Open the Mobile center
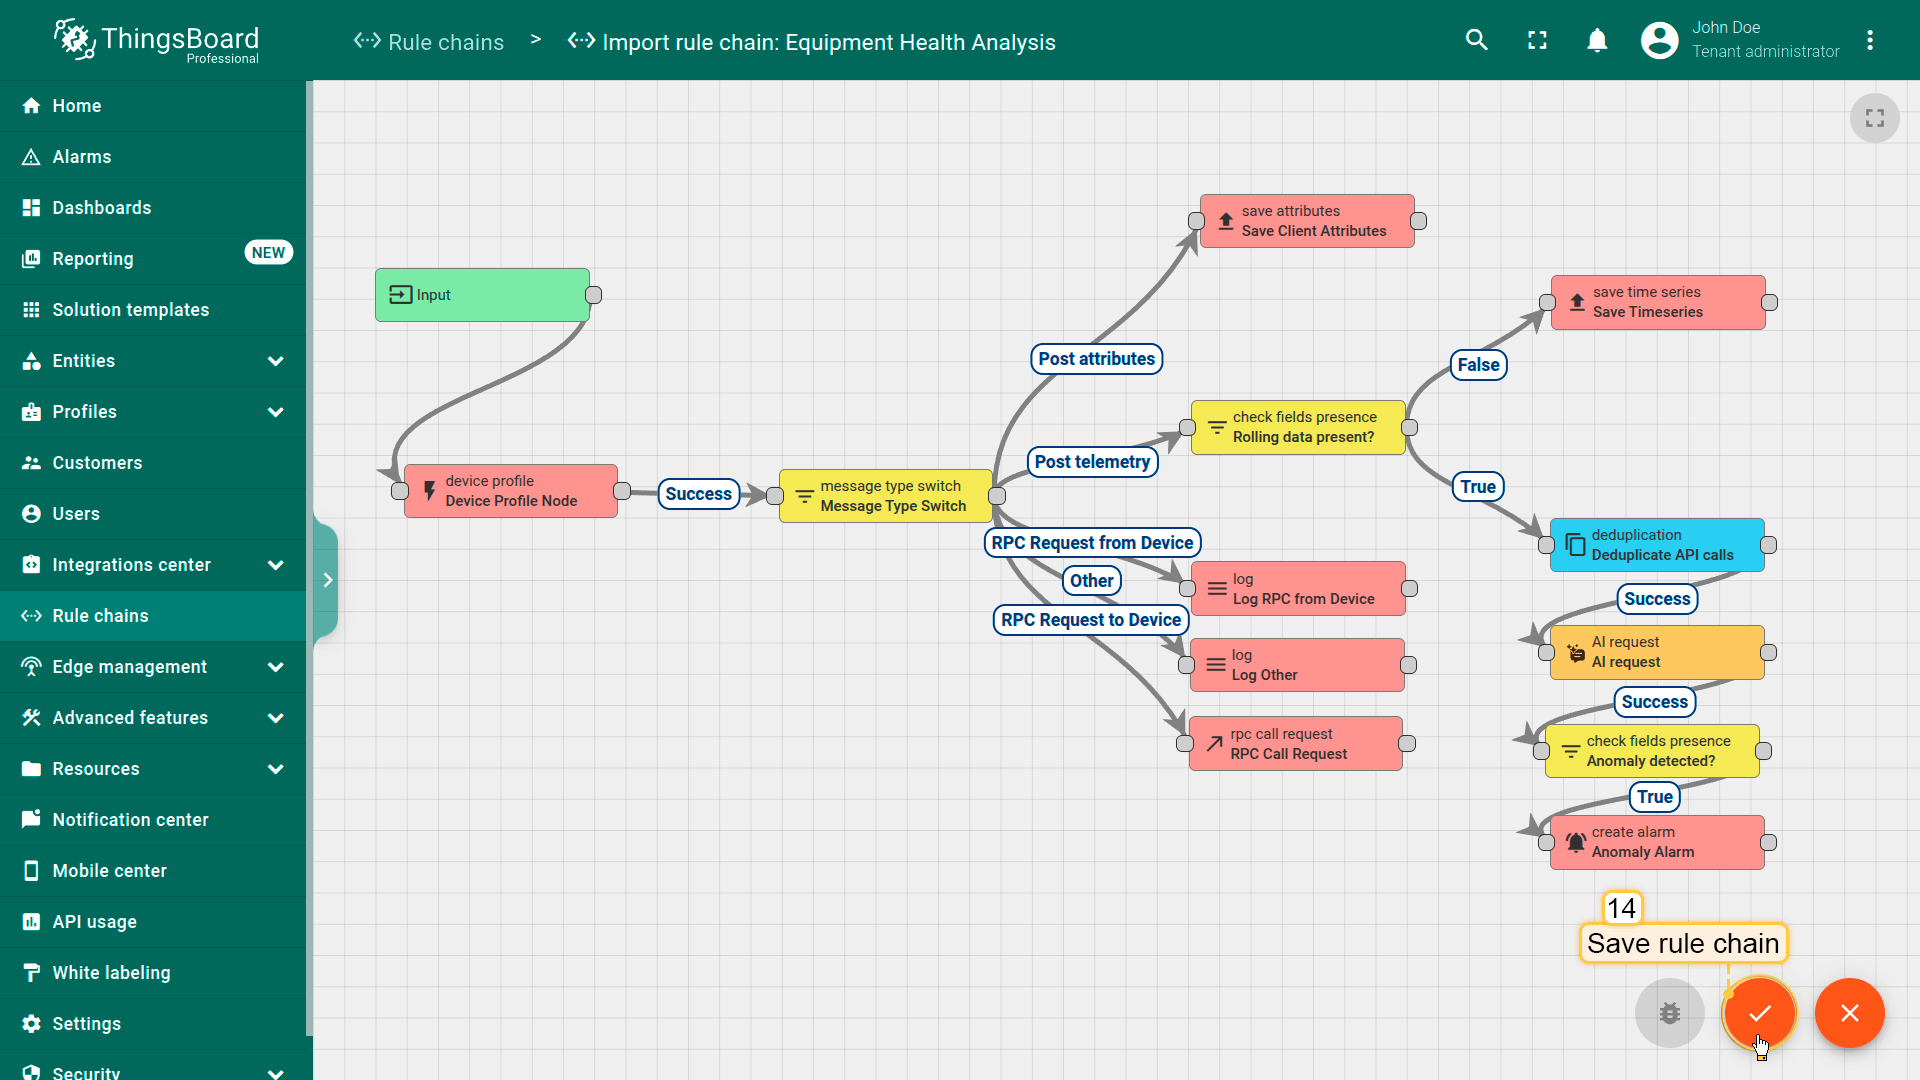Image resolution: width=1920 pixels, height=1080 pixels. pos(153,871)
